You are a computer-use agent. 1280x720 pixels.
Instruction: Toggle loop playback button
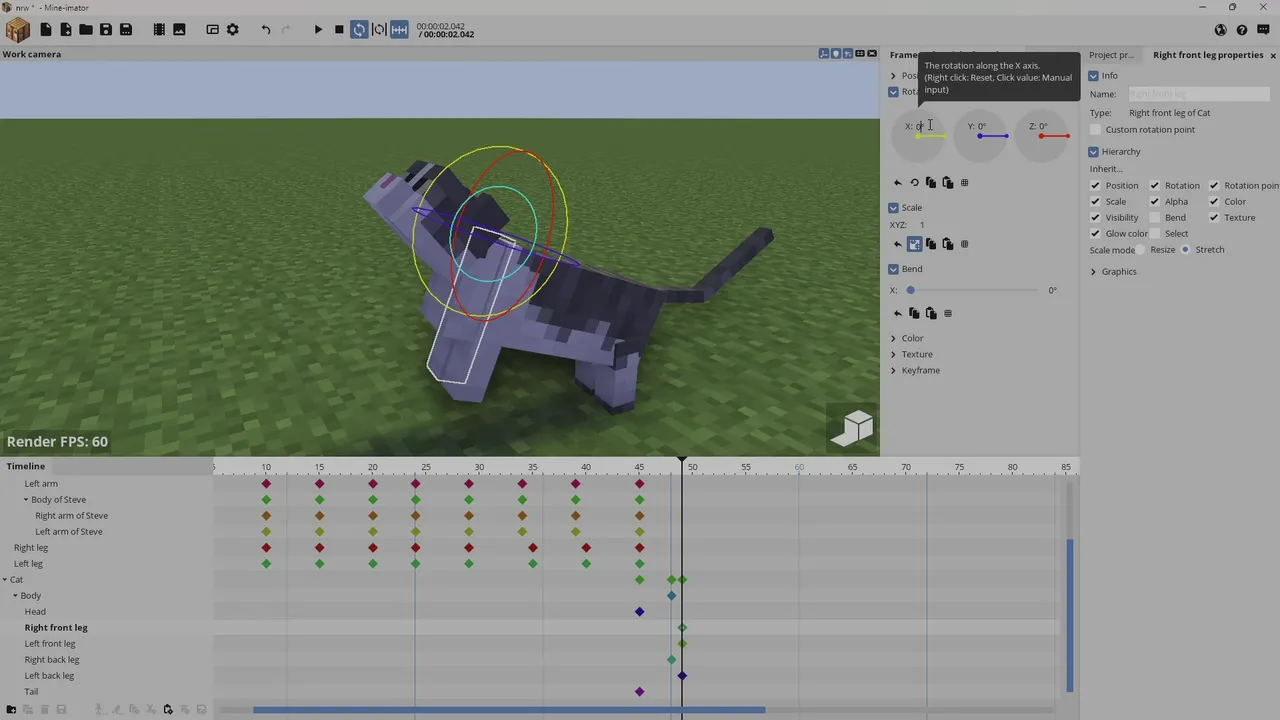click(x=359, y=30)
